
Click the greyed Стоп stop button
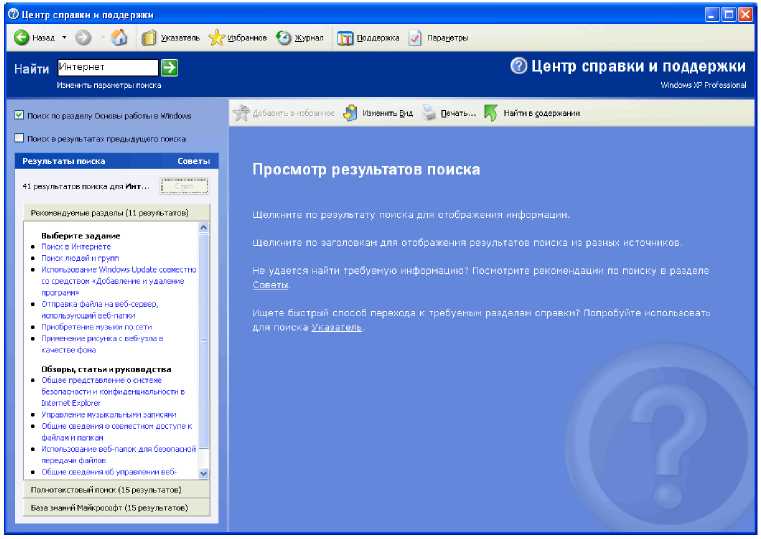184,186
